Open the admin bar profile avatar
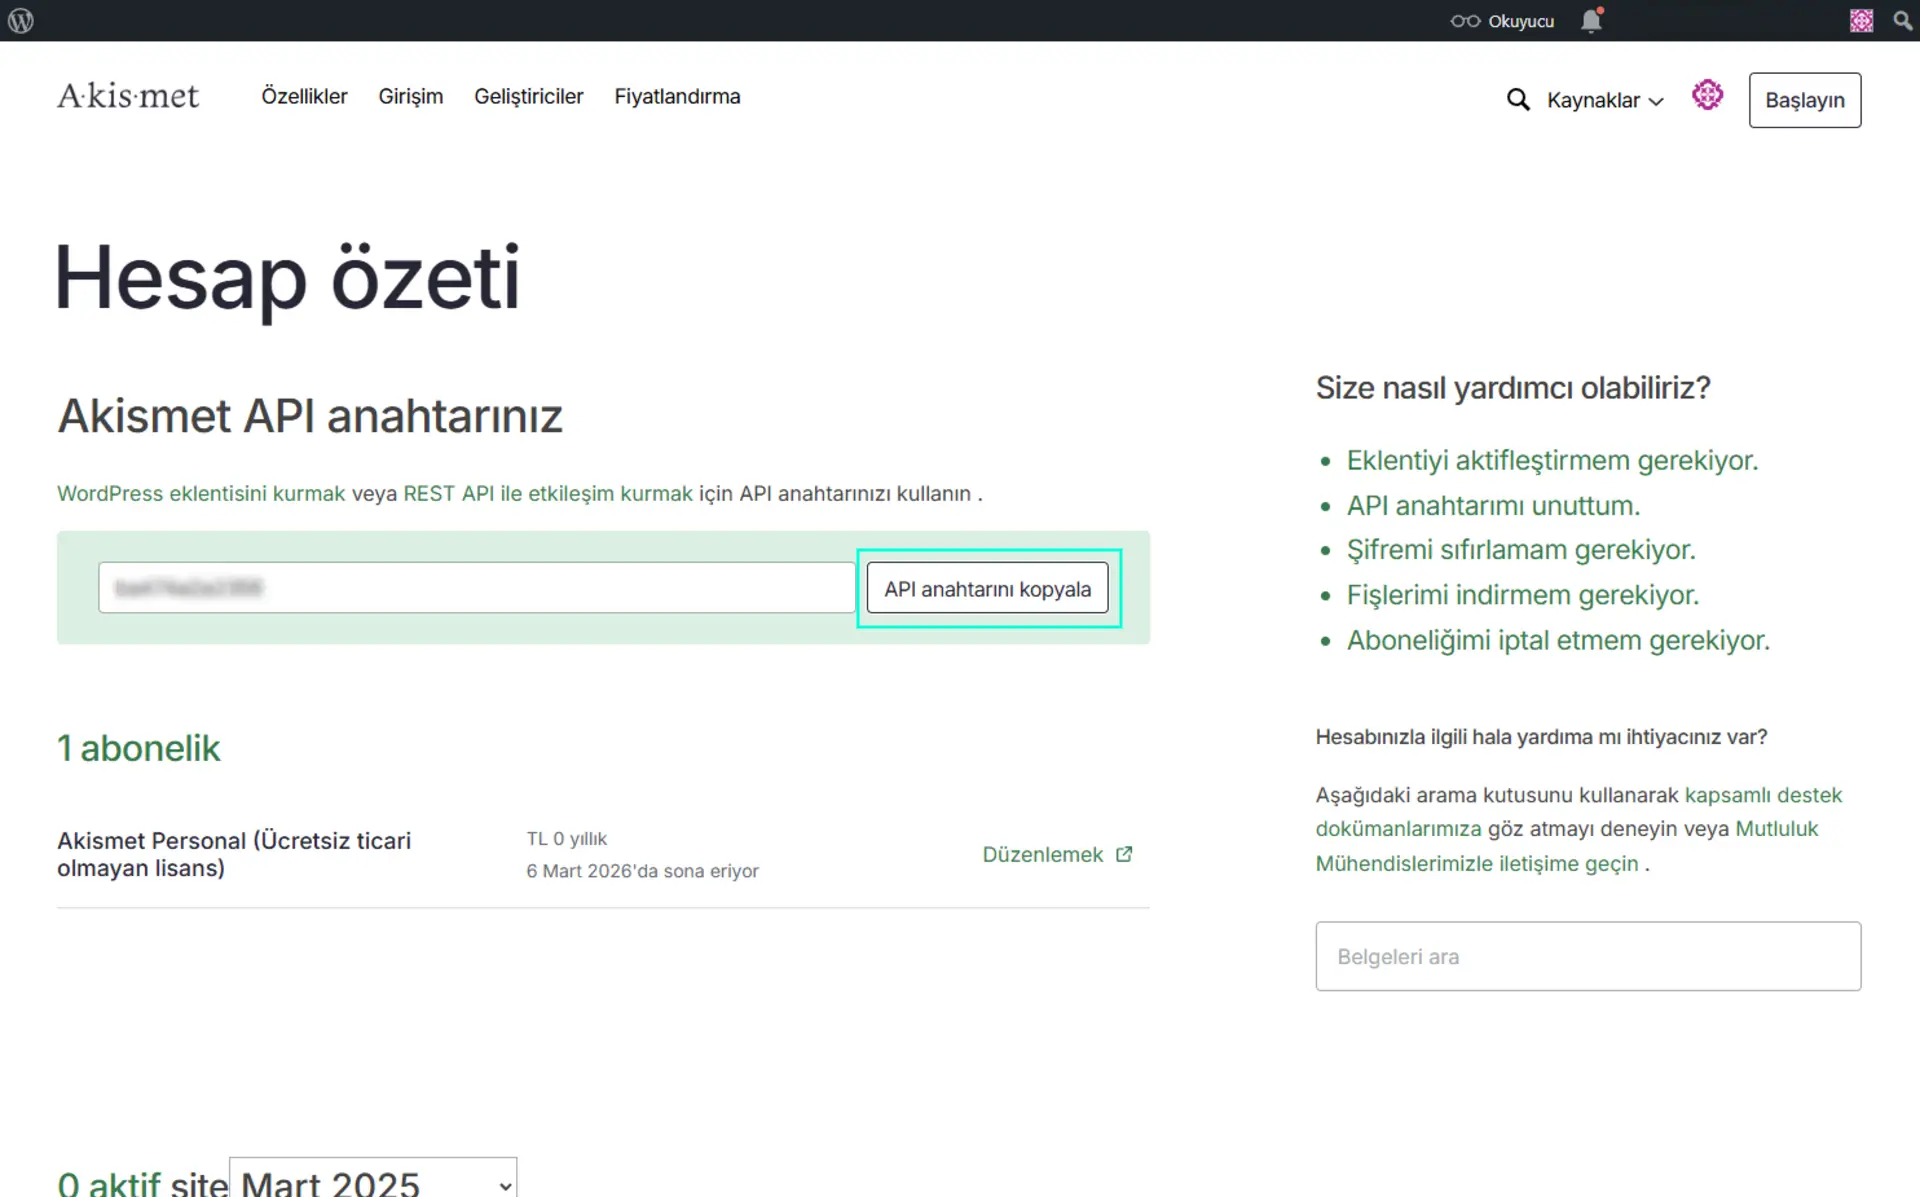The image size is (1920, 1200). pos(1861,20)
